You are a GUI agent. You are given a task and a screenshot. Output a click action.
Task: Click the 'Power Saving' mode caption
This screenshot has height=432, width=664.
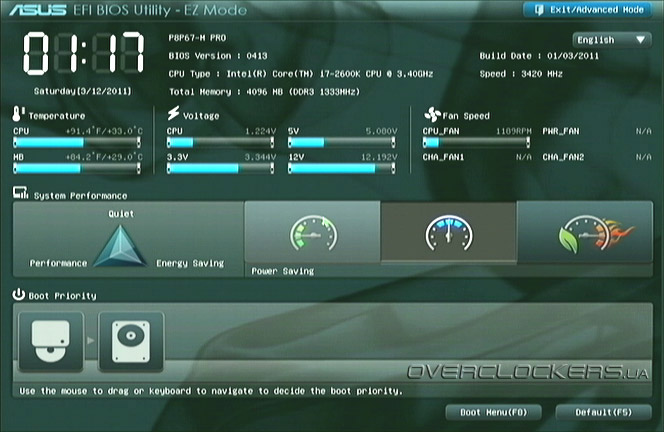point(282,271)
